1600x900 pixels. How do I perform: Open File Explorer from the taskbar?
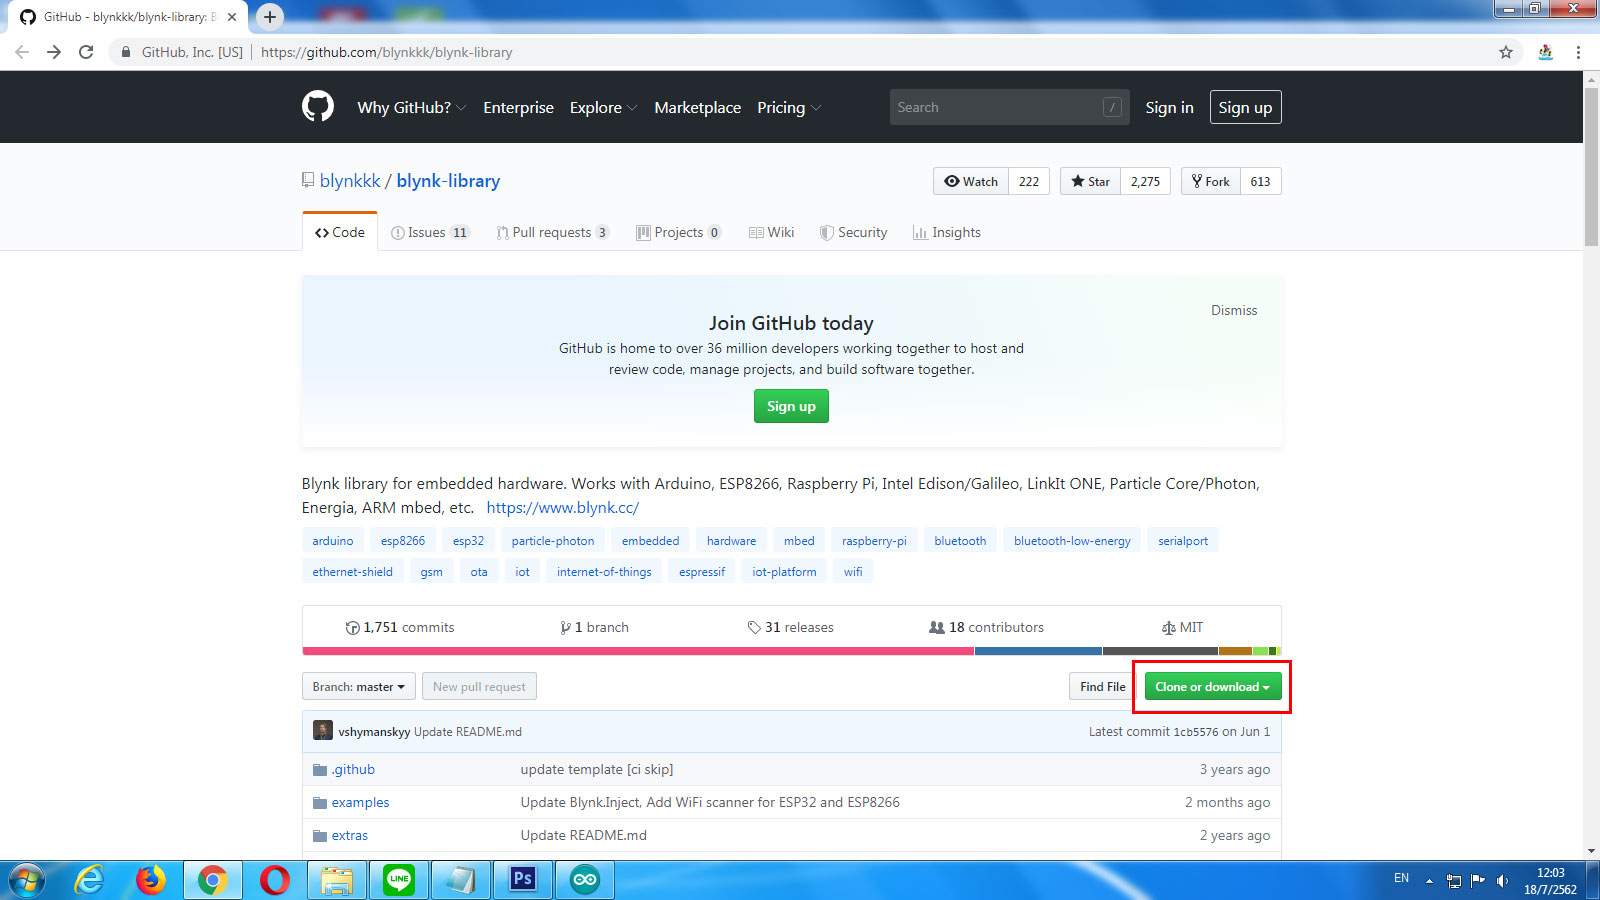[x=337, y=880]
